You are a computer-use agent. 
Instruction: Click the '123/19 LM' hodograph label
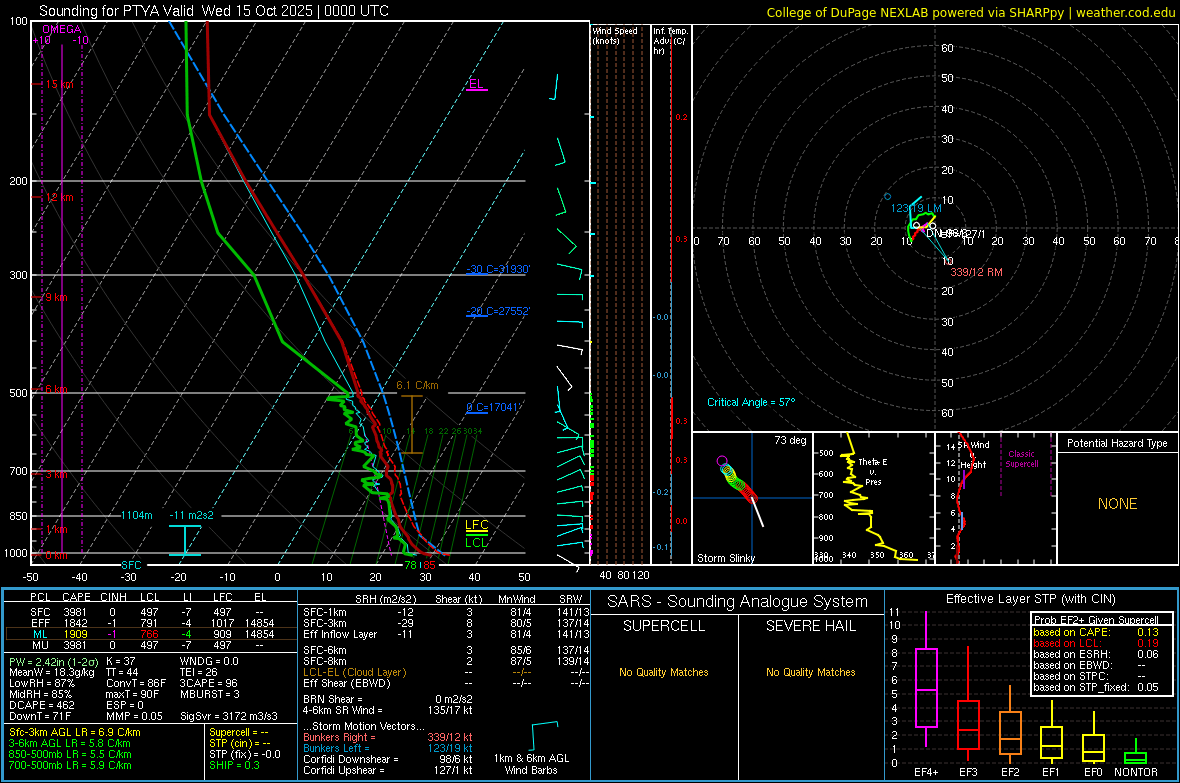[x=916, y=209]
